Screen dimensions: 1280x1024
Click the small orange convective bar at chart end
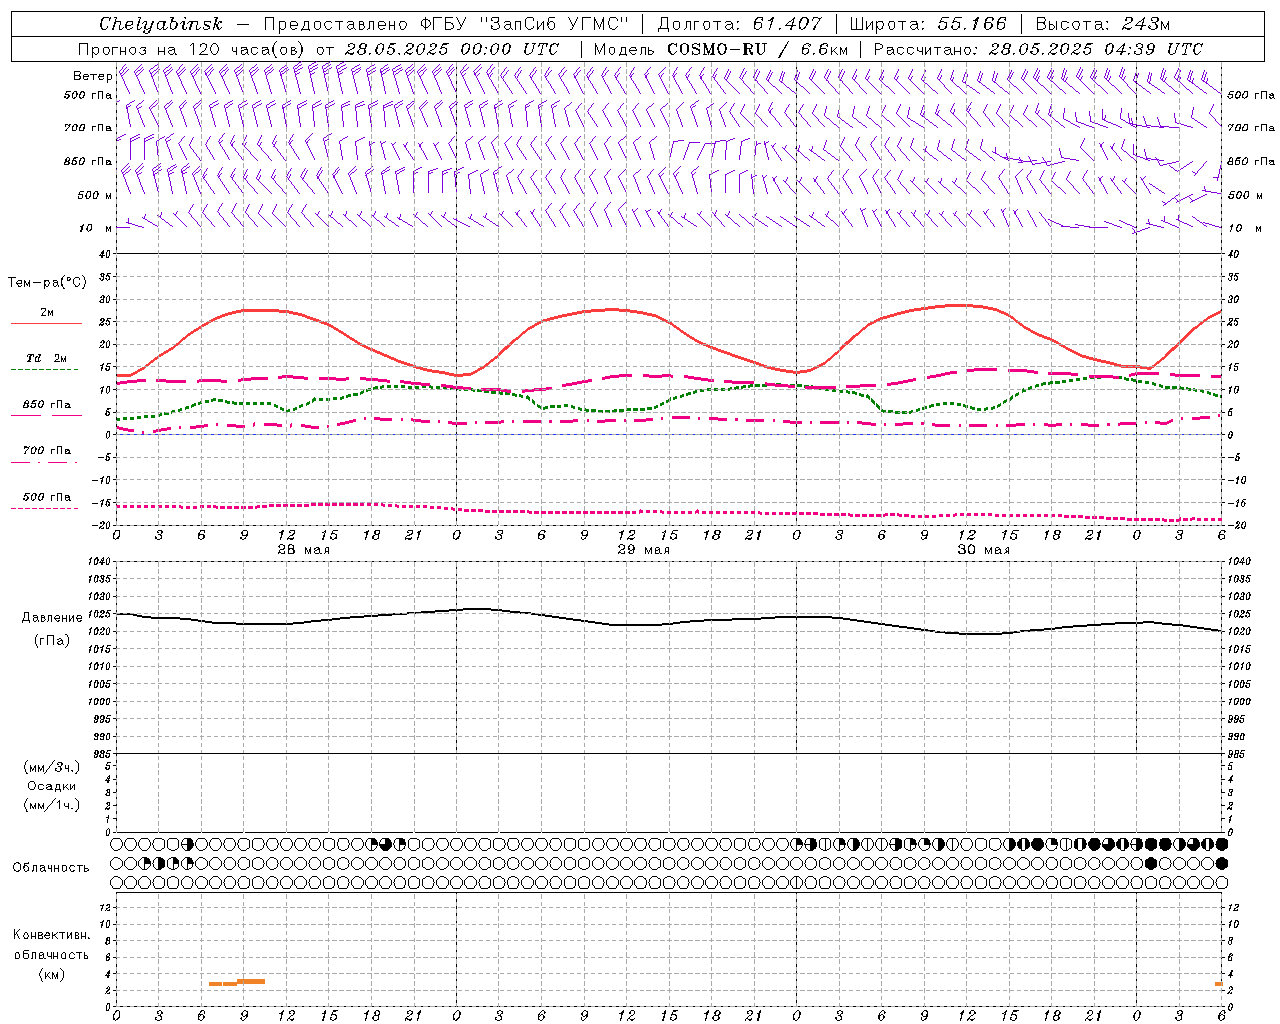coord(1219,984)
